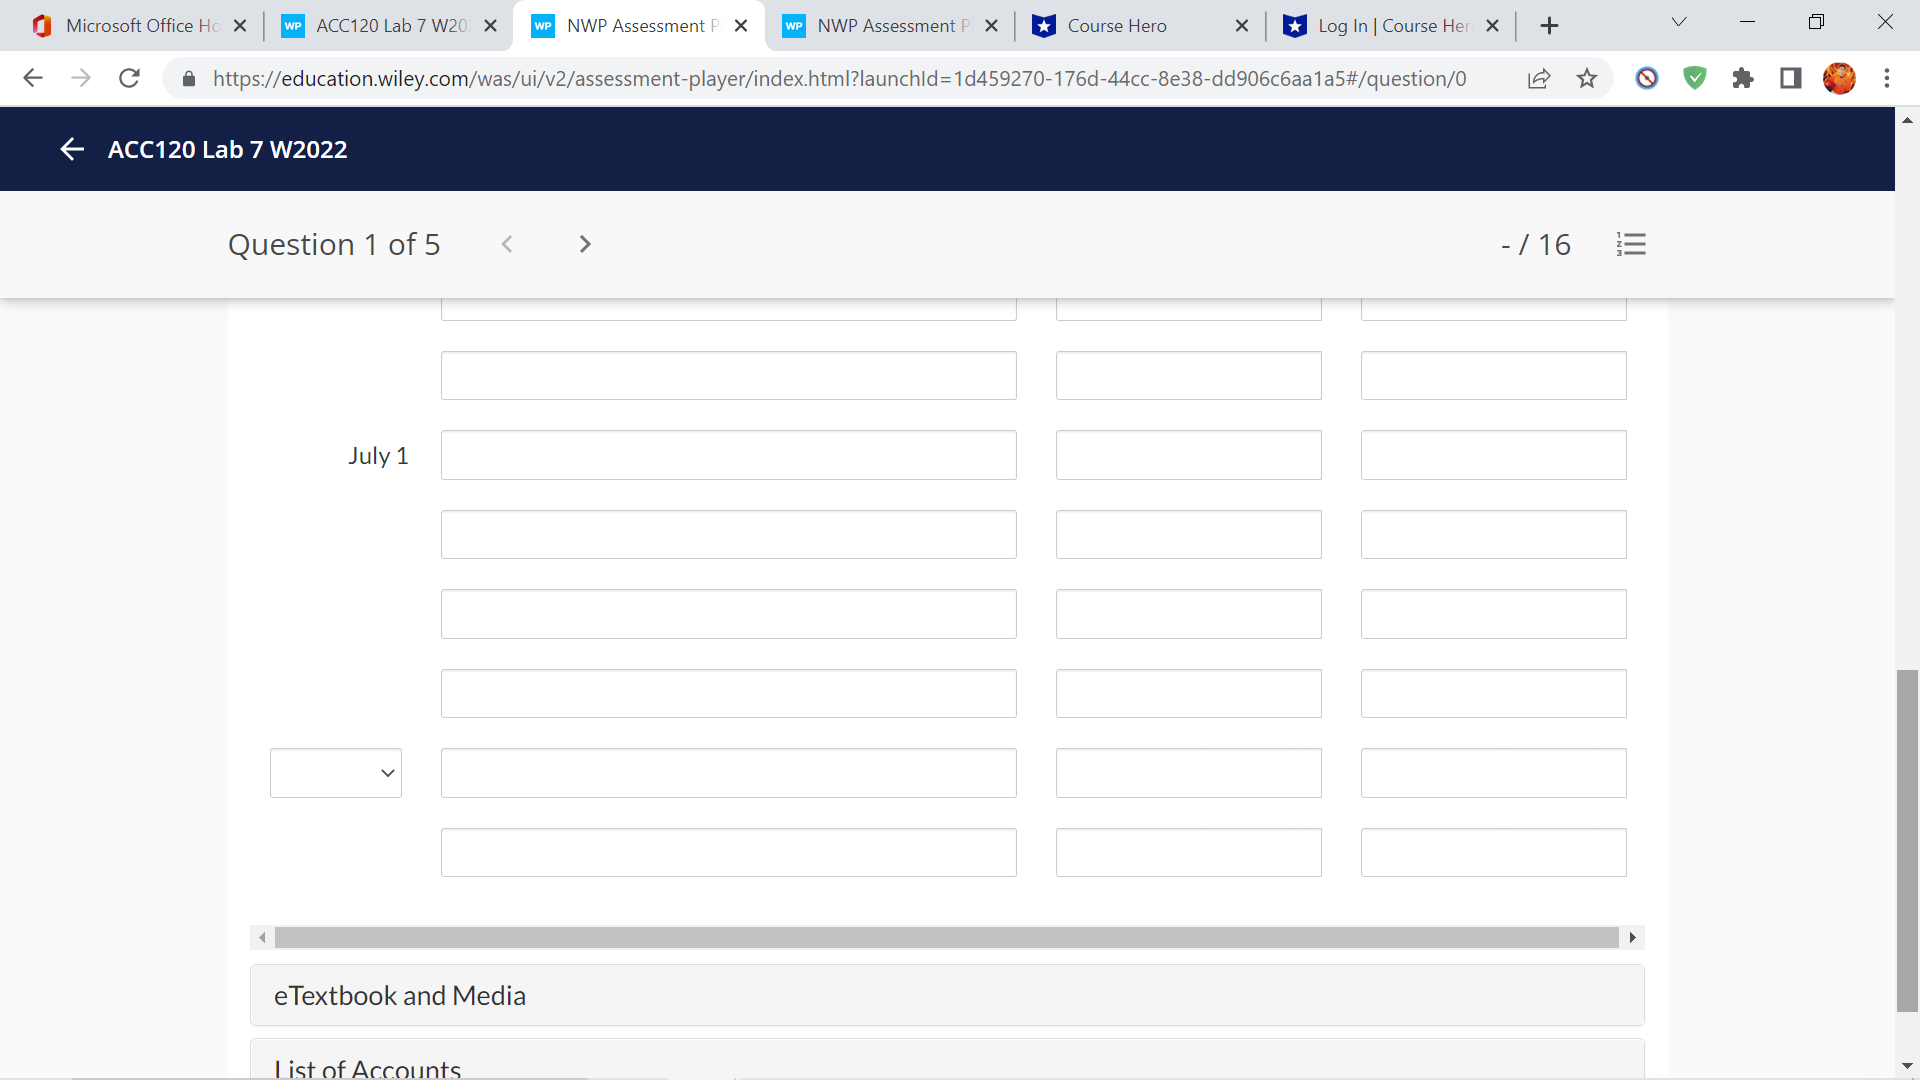Bookmark the page with the star icon
This screenshot has width=1920, height=1080.
point(1587,78)
